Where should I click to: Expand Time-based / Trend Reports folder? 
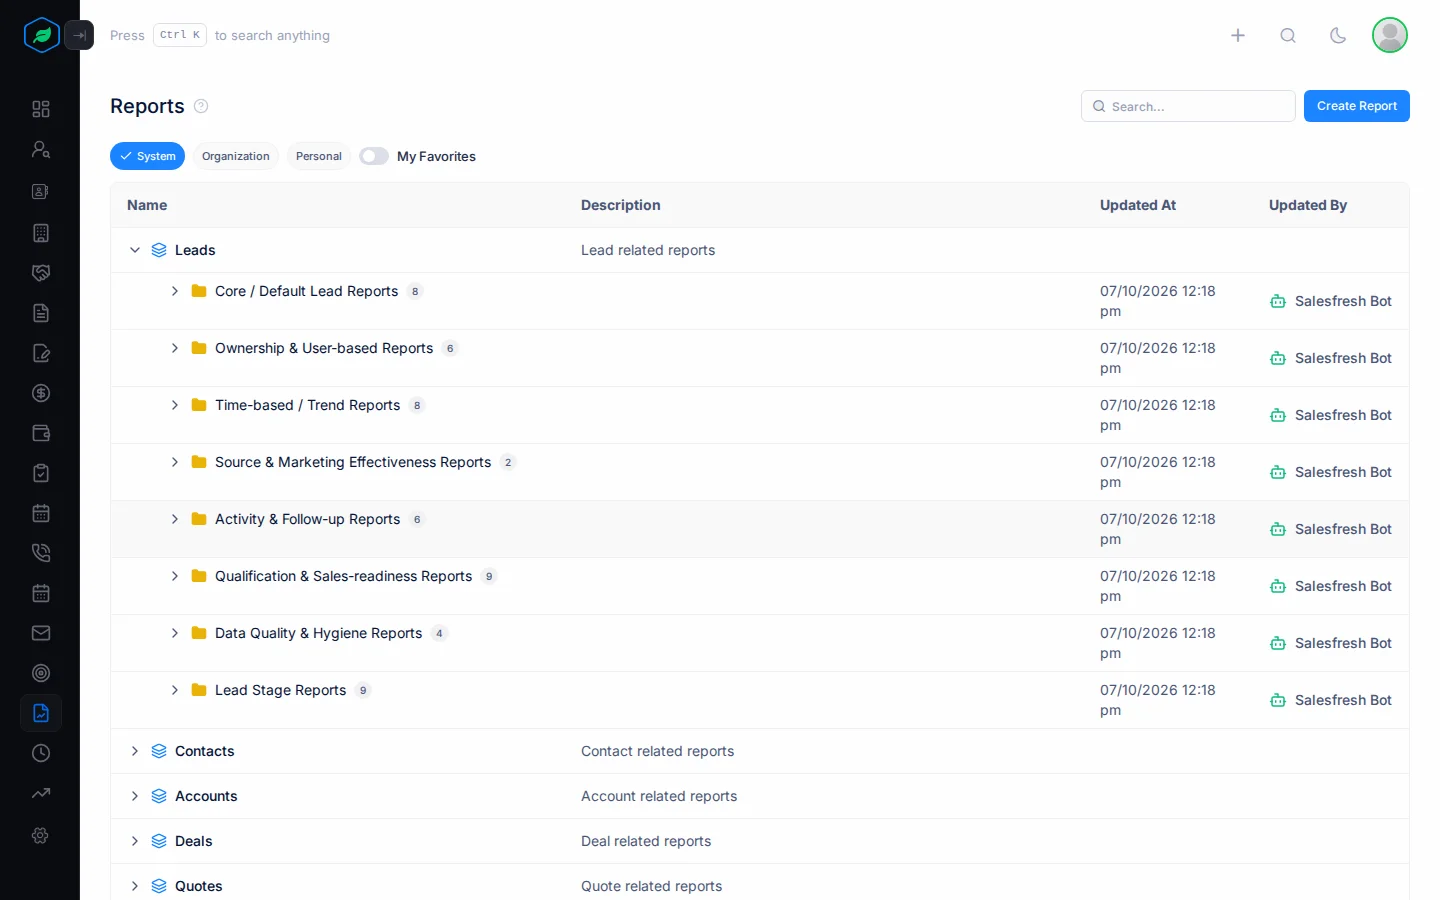point(175,405)
